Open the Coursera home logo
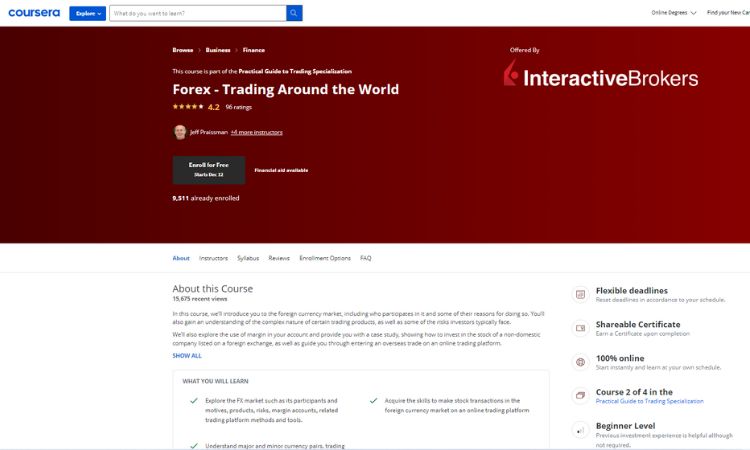750x450 pixels. (x=34, y=13)
